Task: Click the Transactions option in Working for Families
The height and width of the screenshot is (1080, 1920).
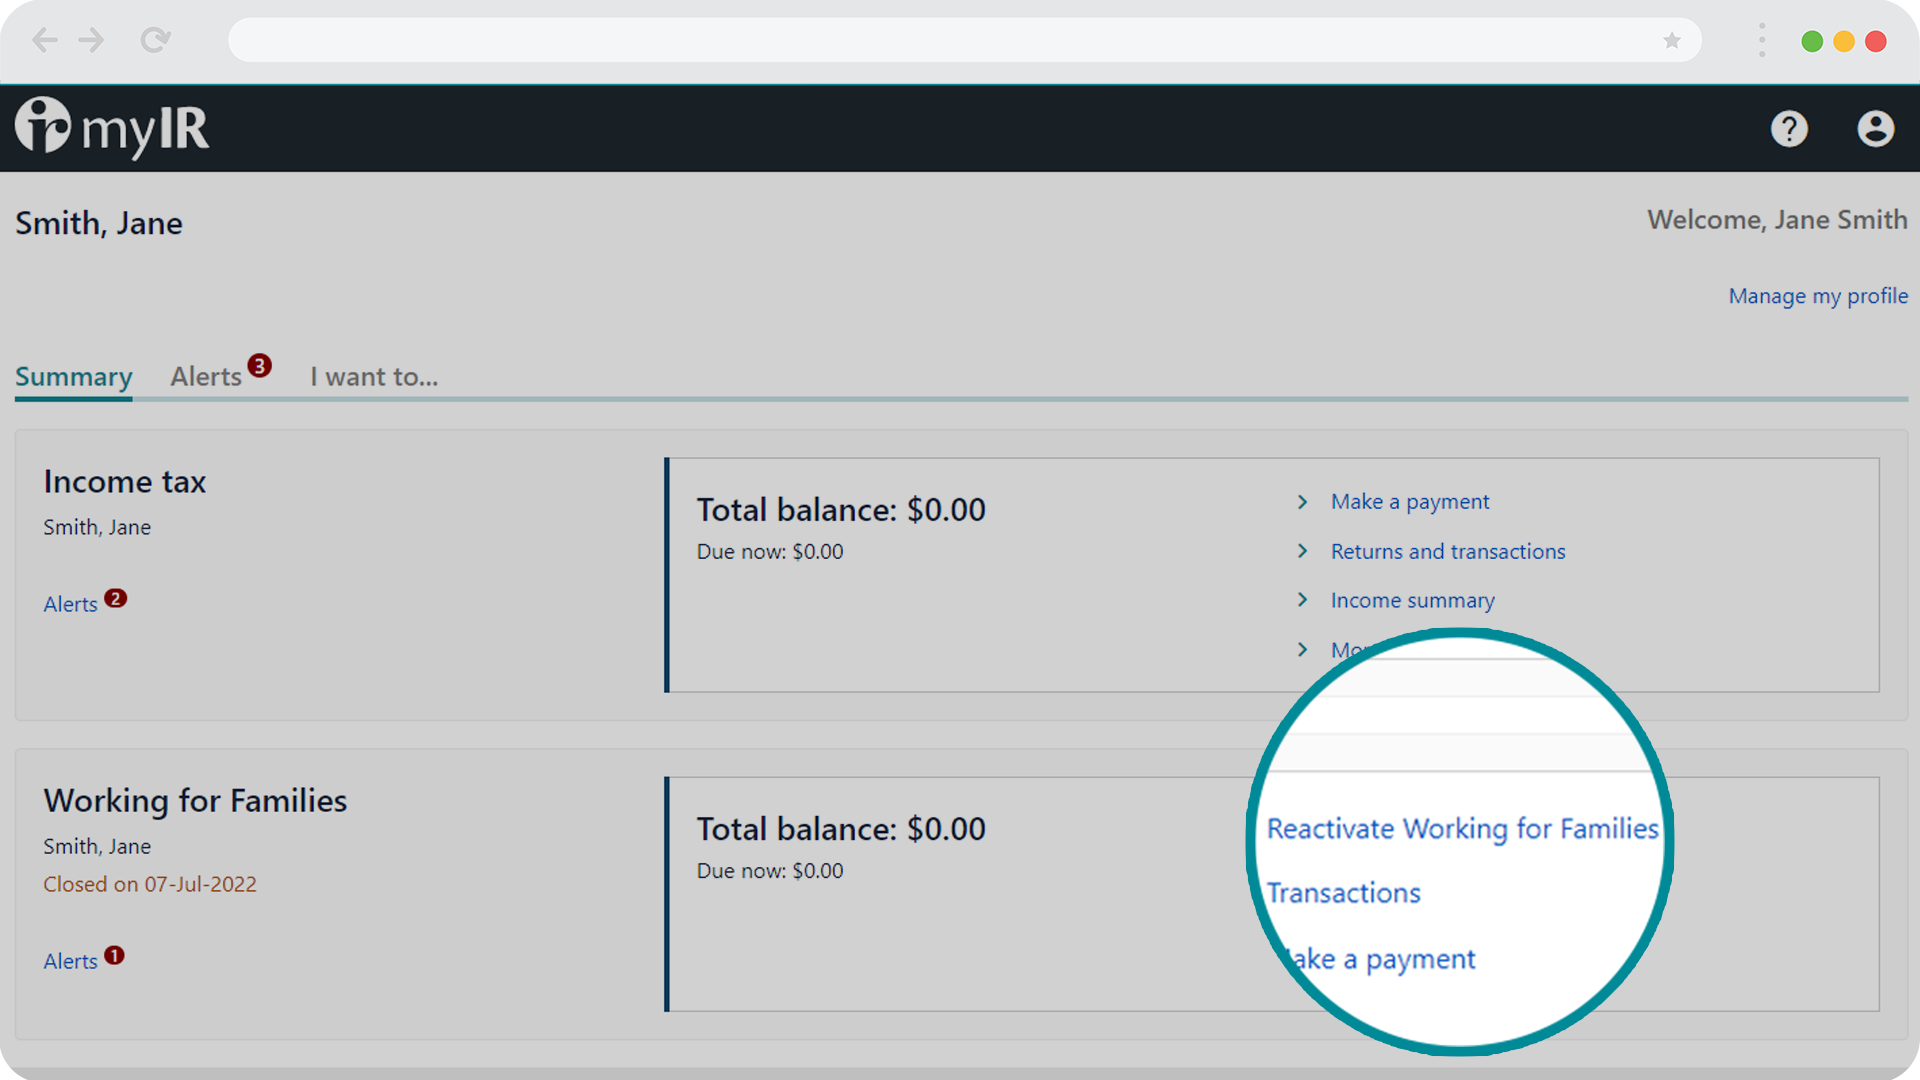Action: coord(1342,893)
